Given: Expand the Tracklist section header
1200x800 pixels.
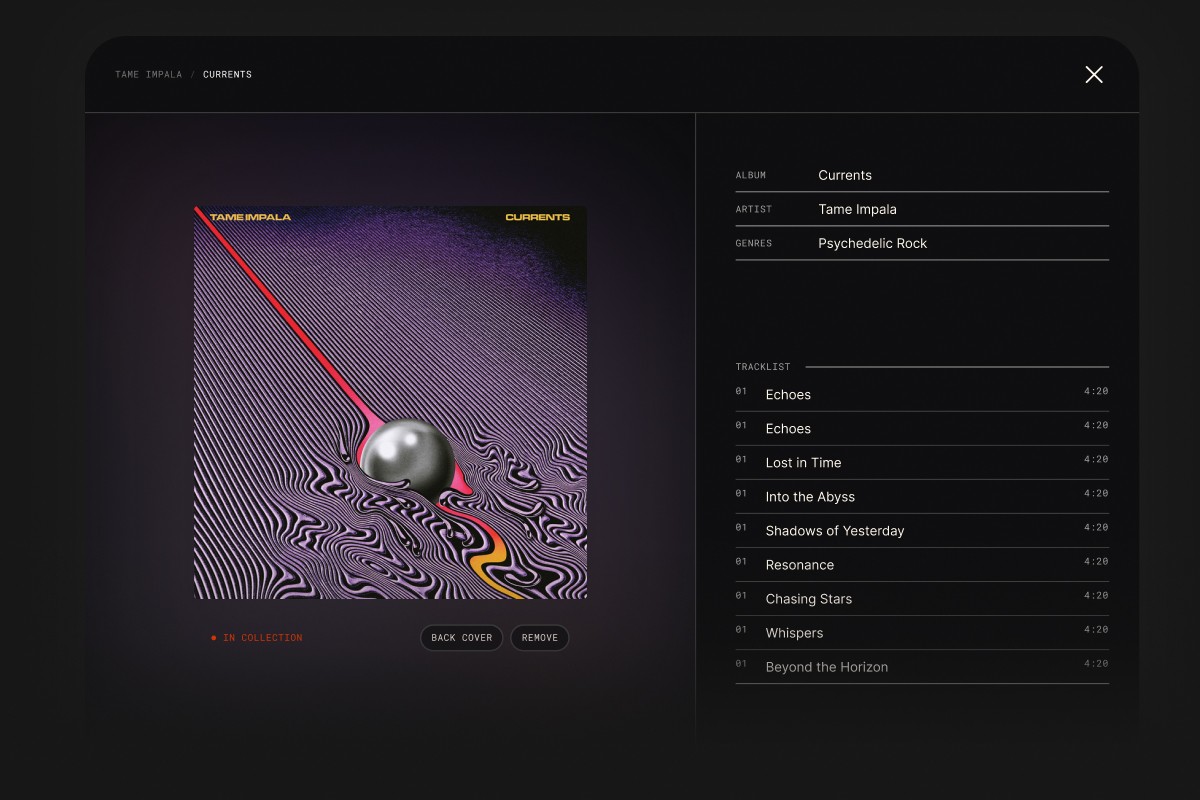Looking at the screenshot, I should [x=763, y=366].
